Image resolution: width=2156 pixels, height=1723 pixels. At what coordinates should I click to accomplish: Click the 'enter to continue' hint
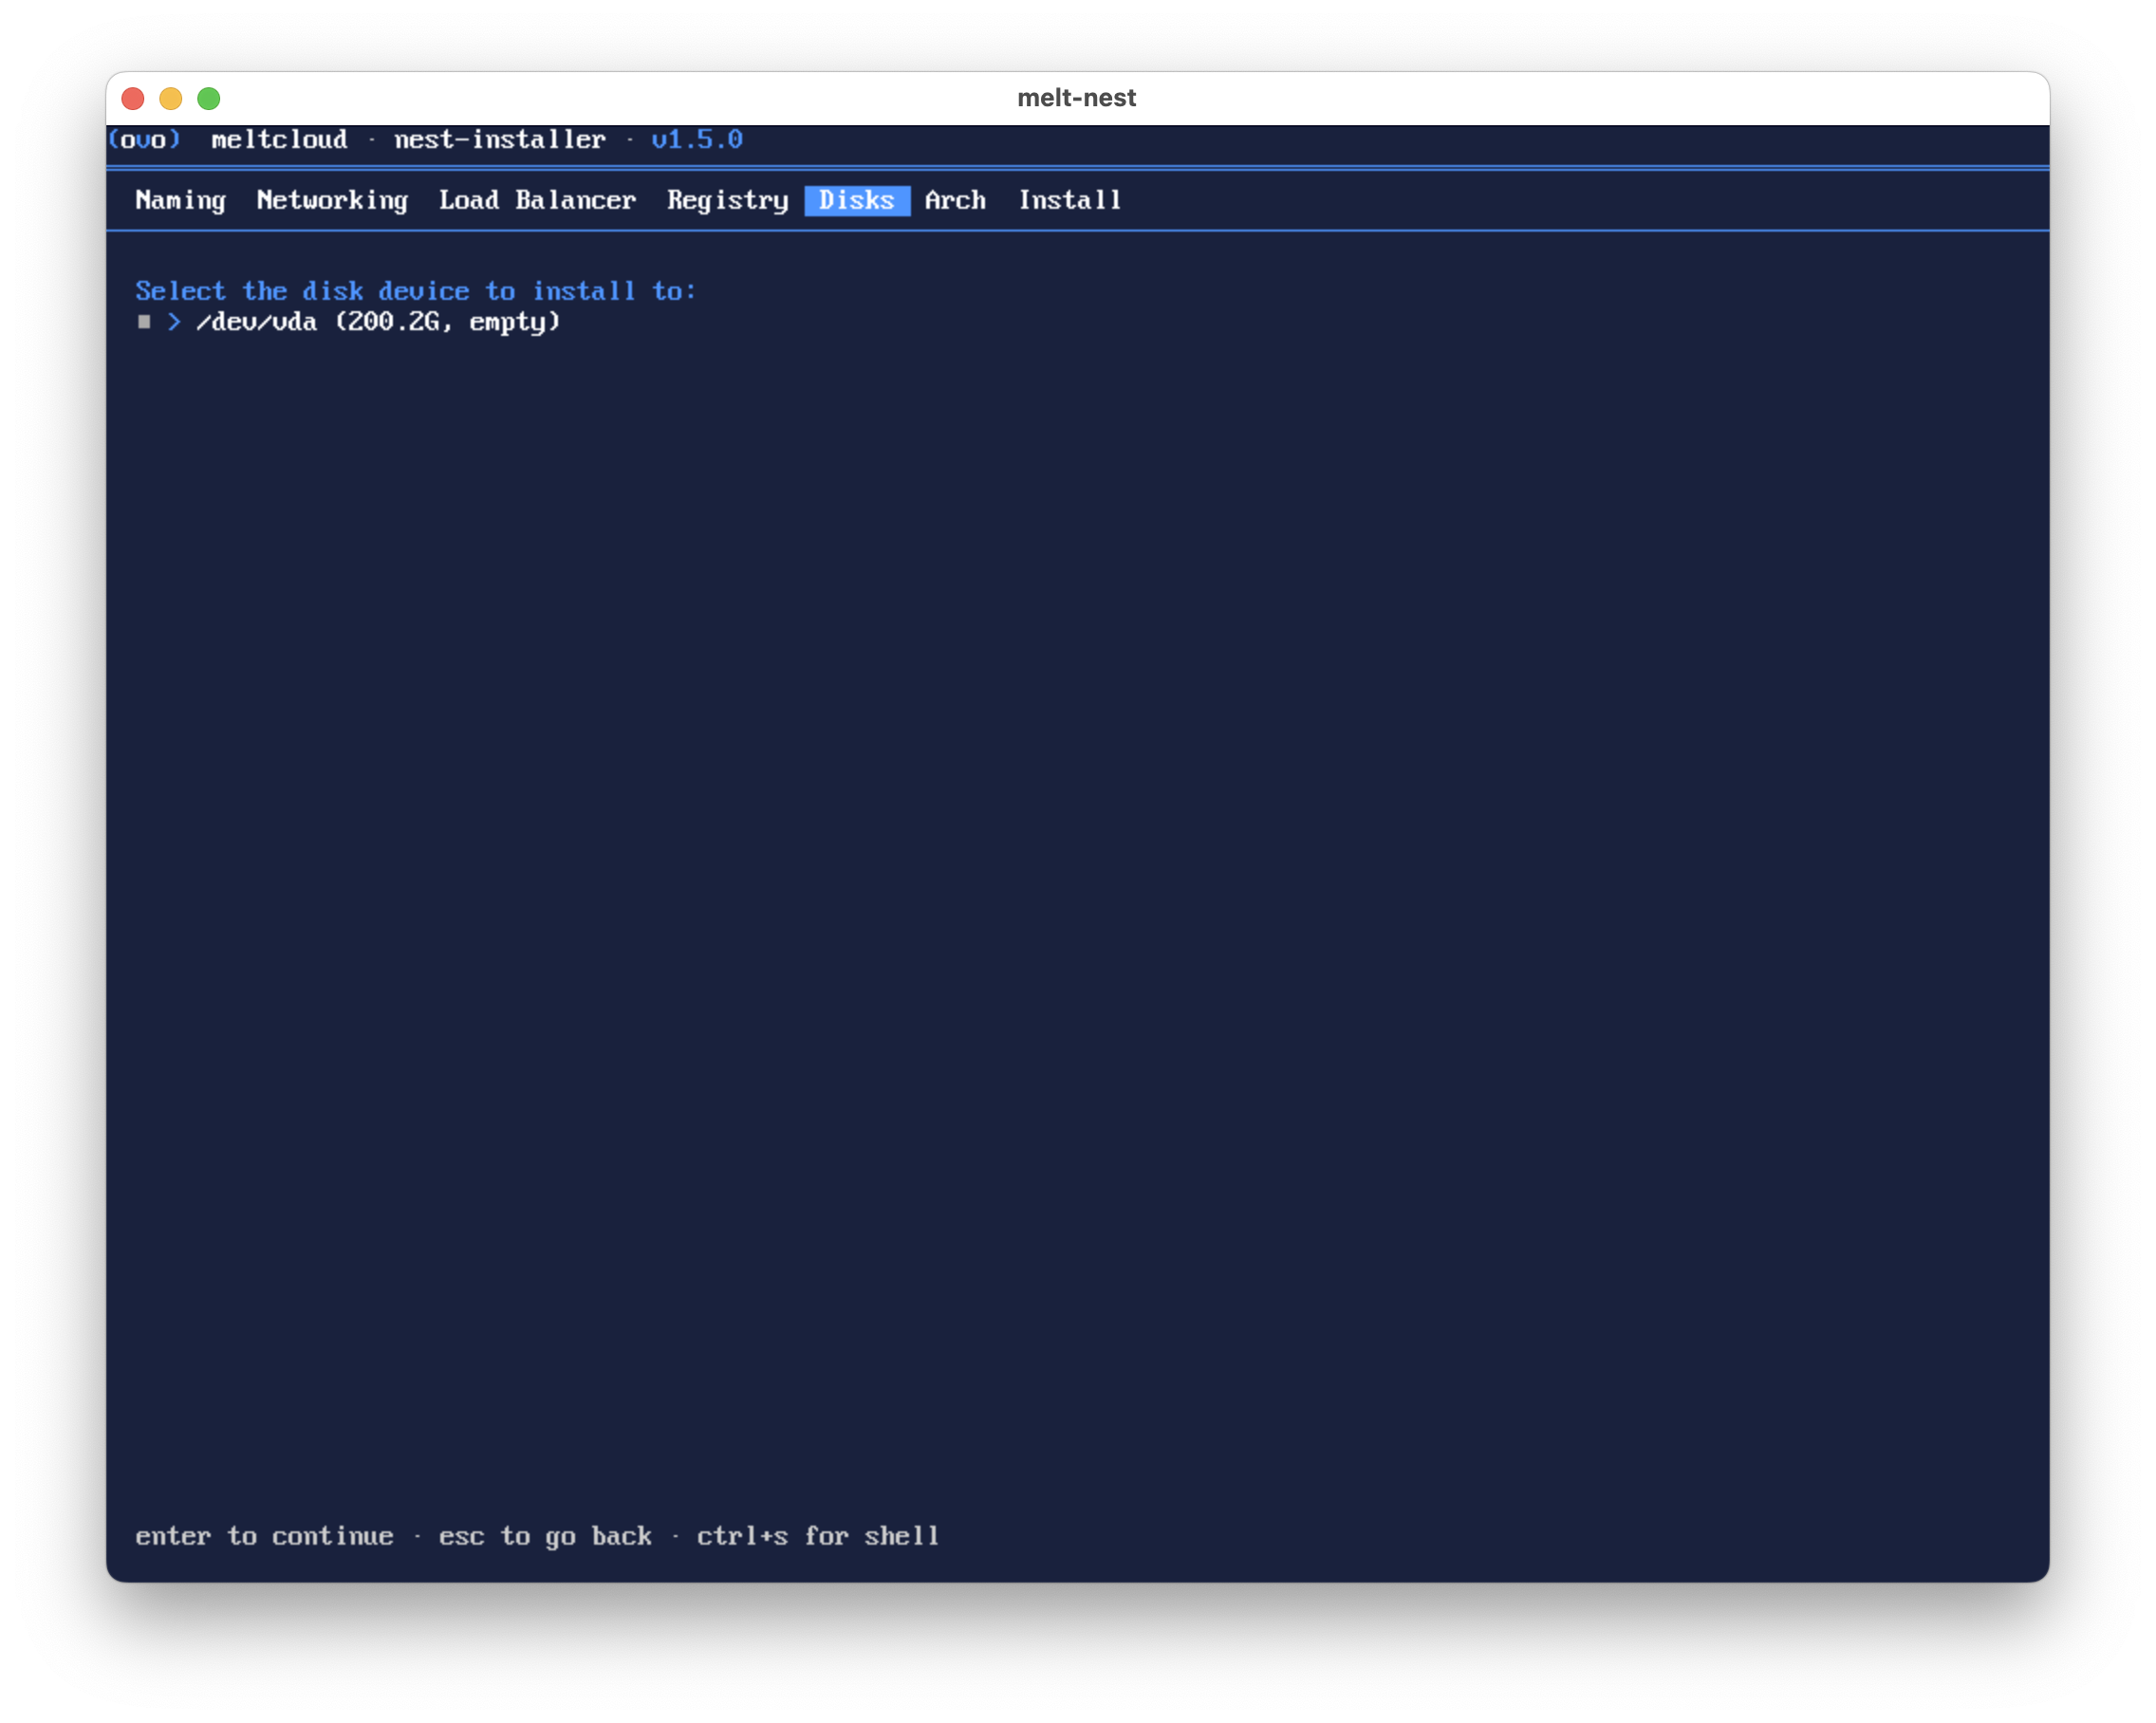click(264, 1537)
